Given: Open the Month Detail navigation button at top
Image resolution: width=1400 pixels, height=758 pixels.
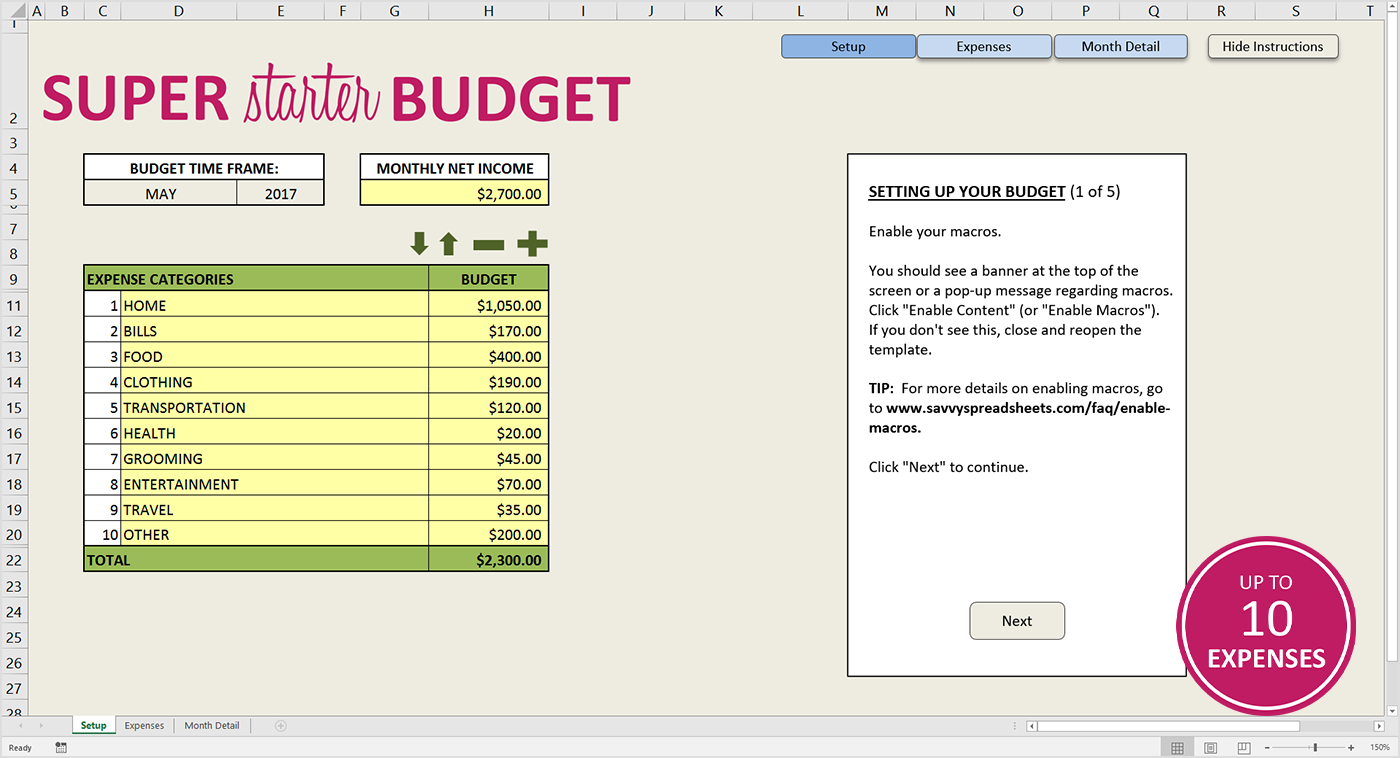Looking at the screenshot, I should [1120, 46].
